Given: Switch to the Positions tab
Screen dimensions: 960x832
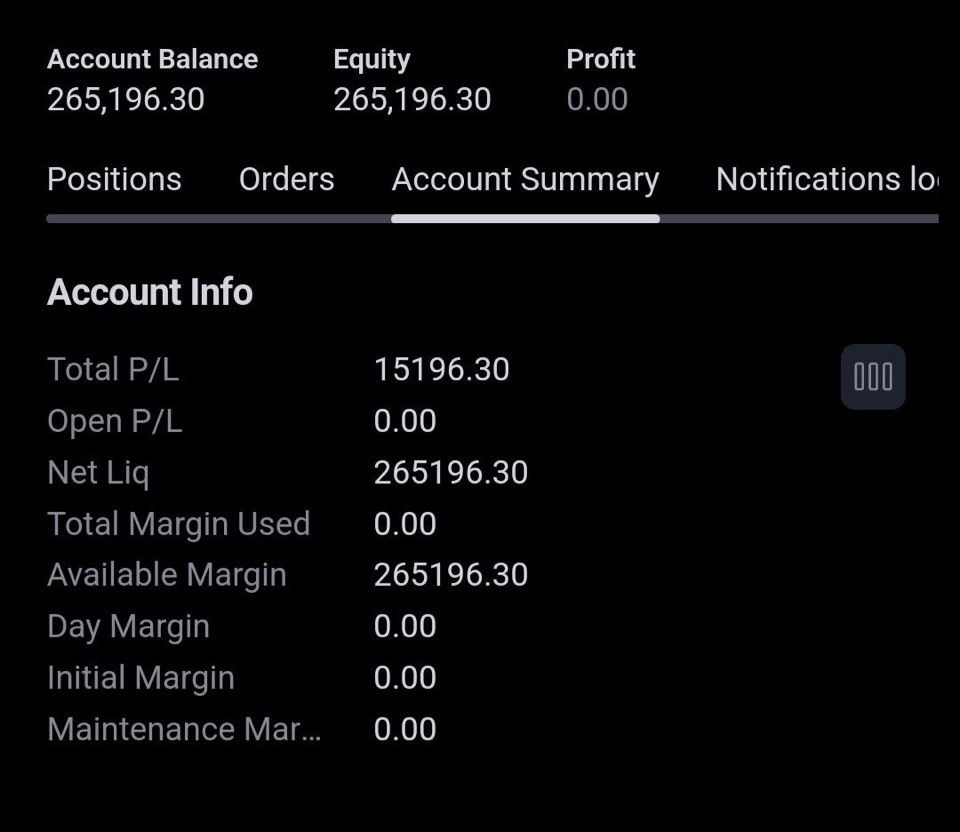Looking at the screenshot, I should coord(114,179).
